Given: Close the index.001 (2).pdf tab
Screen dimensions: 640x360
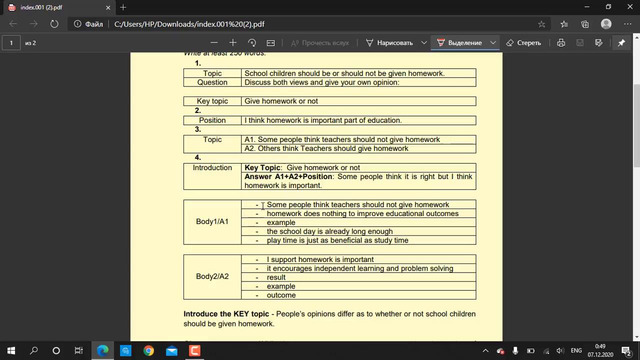Looking at the screenshot, I should [108, 7].
